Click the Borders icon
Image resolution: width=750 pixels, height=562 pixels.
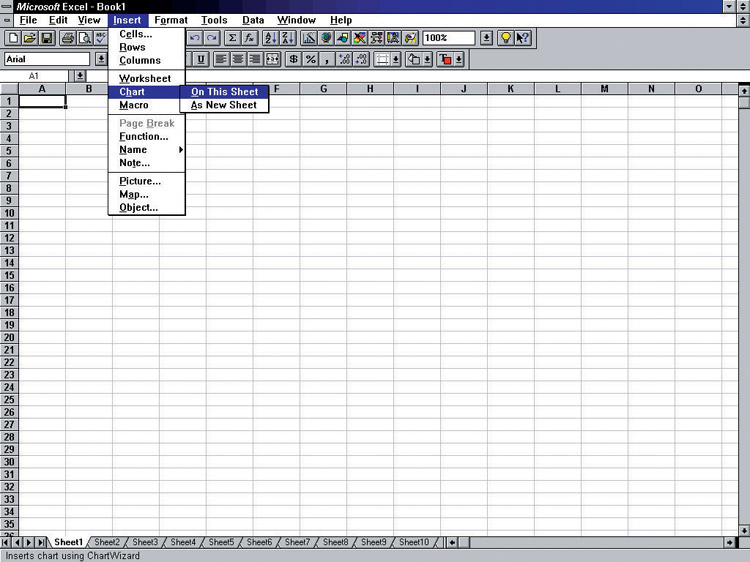click(382, 59)
